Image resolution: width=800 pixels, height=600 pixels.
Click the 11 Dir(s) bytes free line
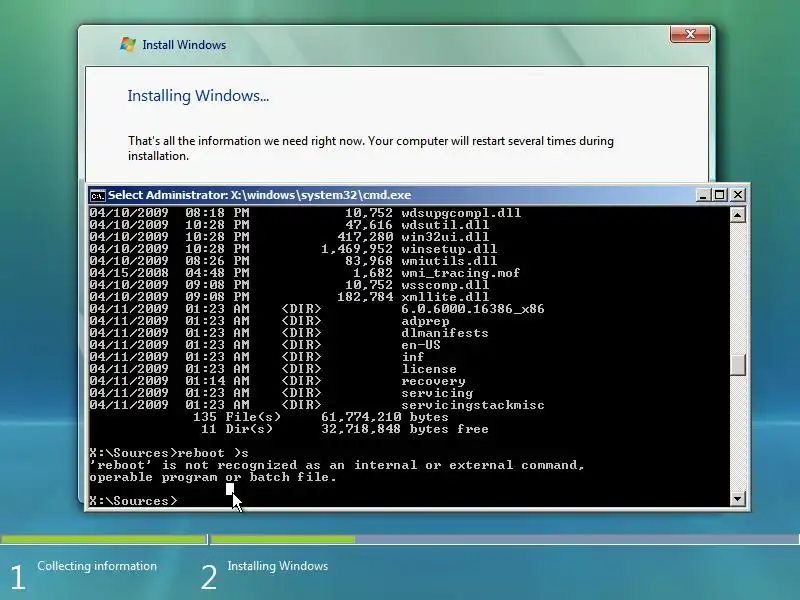(x=344, y=429)
